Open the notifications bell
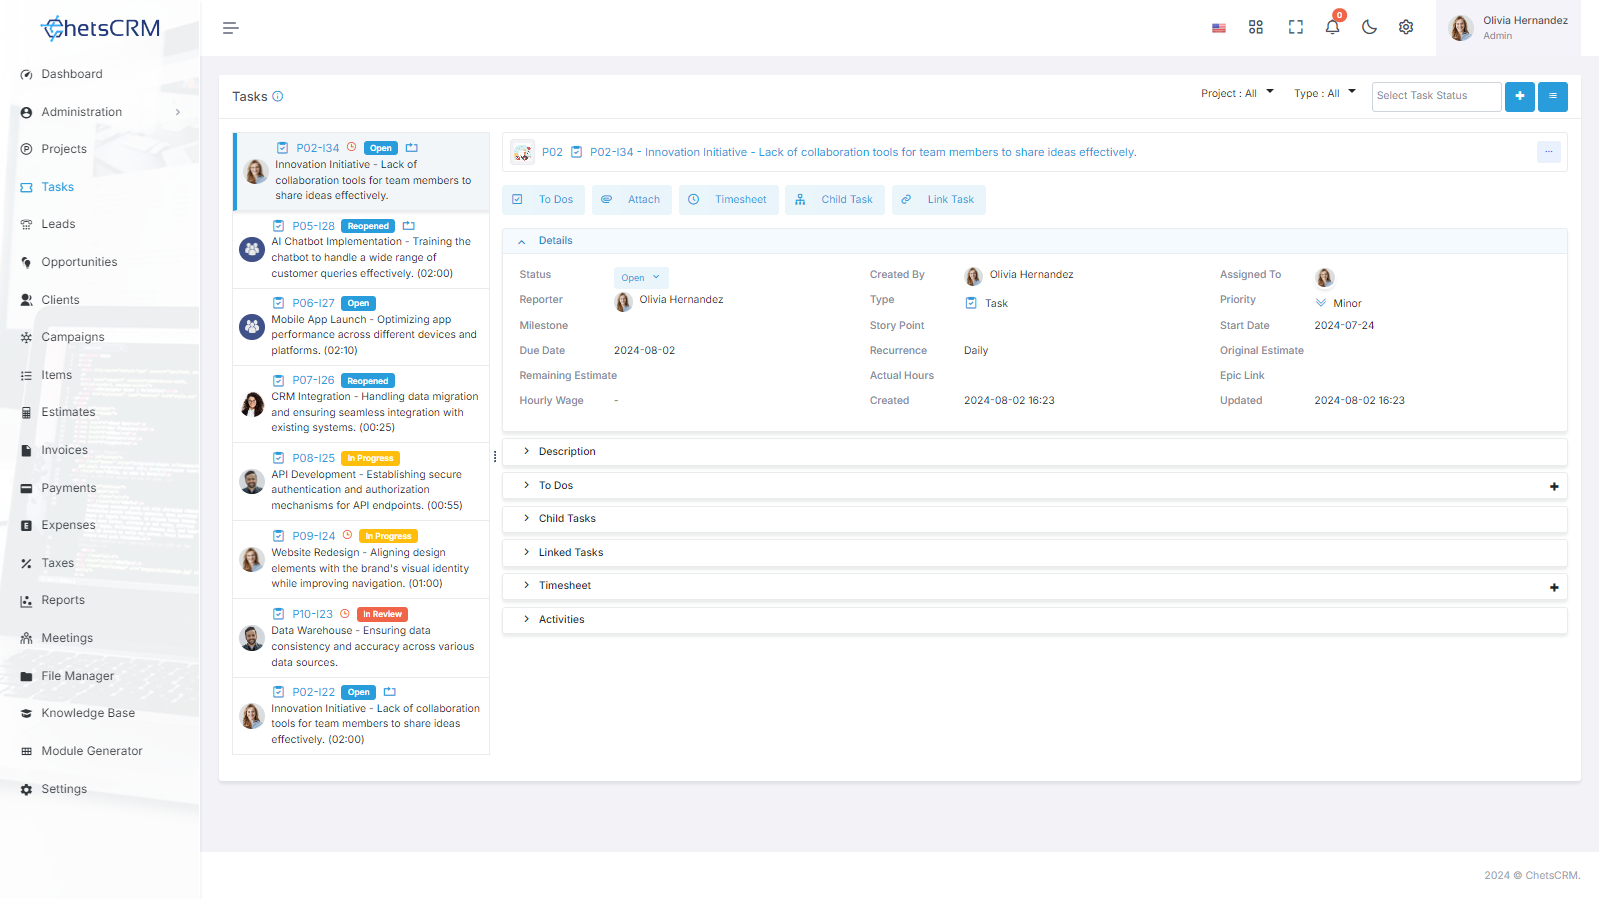Image resolution: width=1599 pixels, height=899 pixels. tap(1332, 27)
